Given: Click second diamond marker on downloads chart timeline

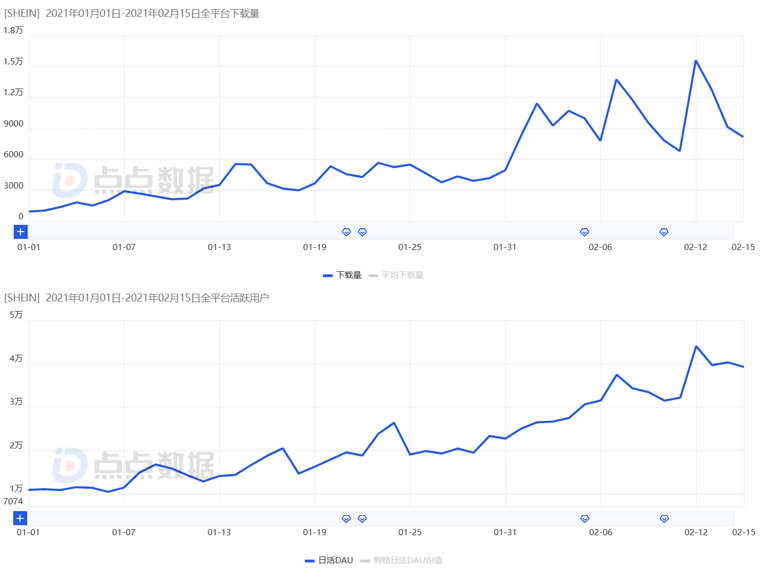Looking at the screenshot, I should (362, 232).
